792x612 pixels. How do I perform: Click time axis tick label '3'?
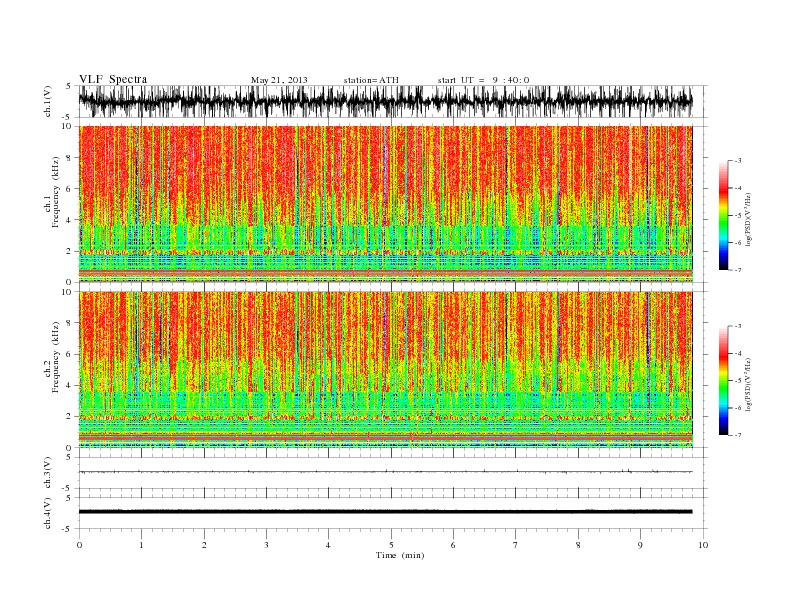point(266,545)
